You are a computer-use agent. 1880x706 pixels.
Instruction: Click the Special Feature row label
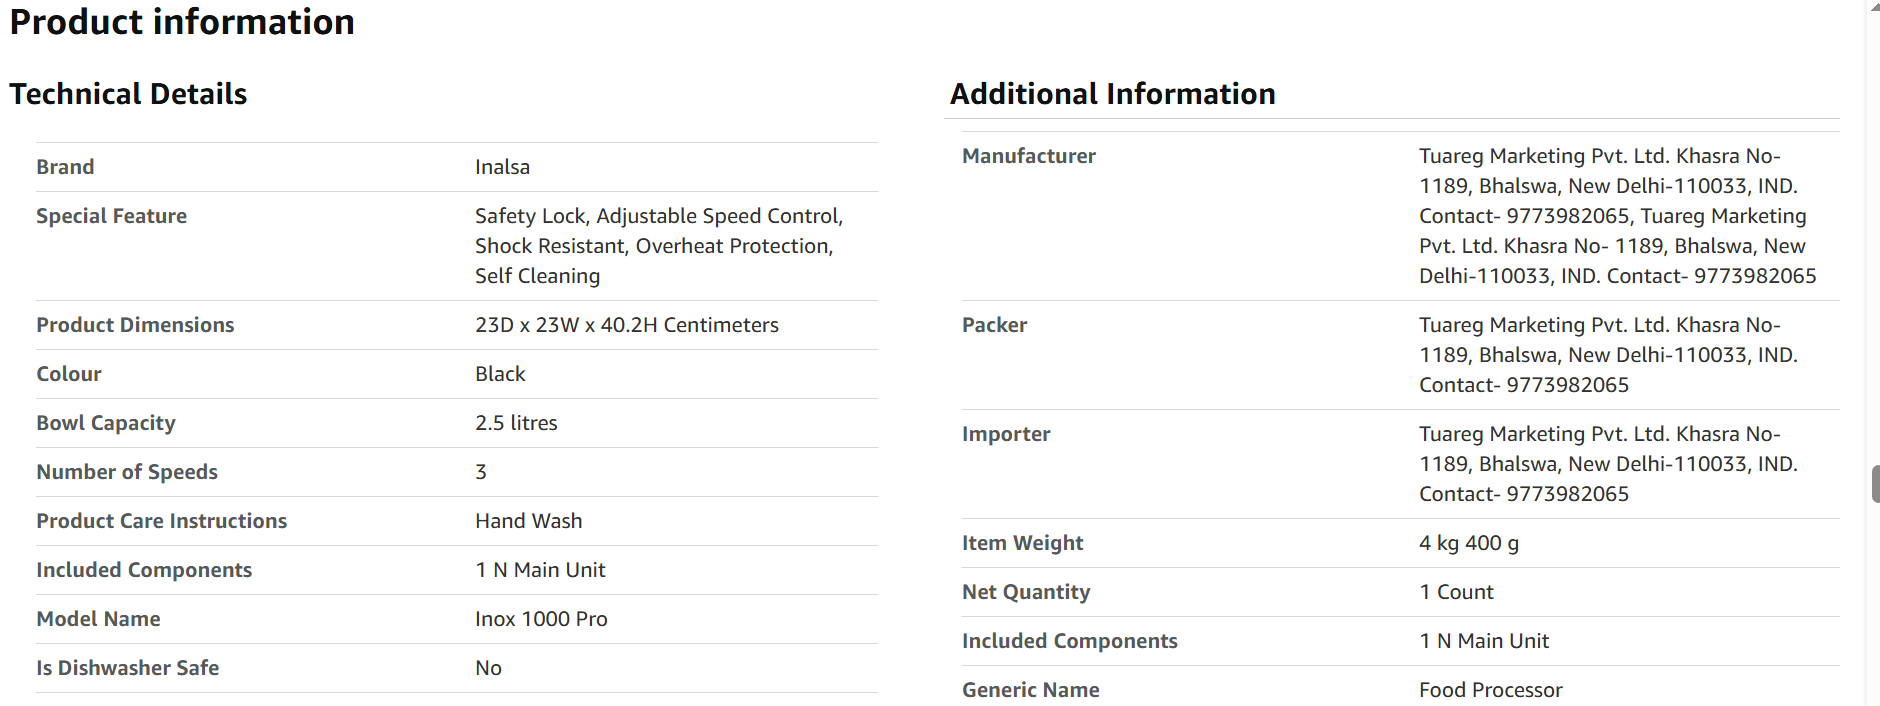pos(111,216)
